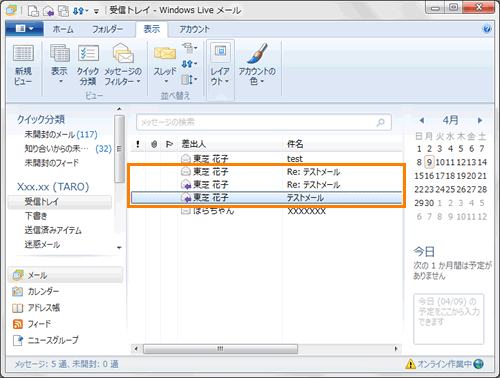Click envelope icon of first Re: テストメール

pyautogui.click(x=186, y=171)
